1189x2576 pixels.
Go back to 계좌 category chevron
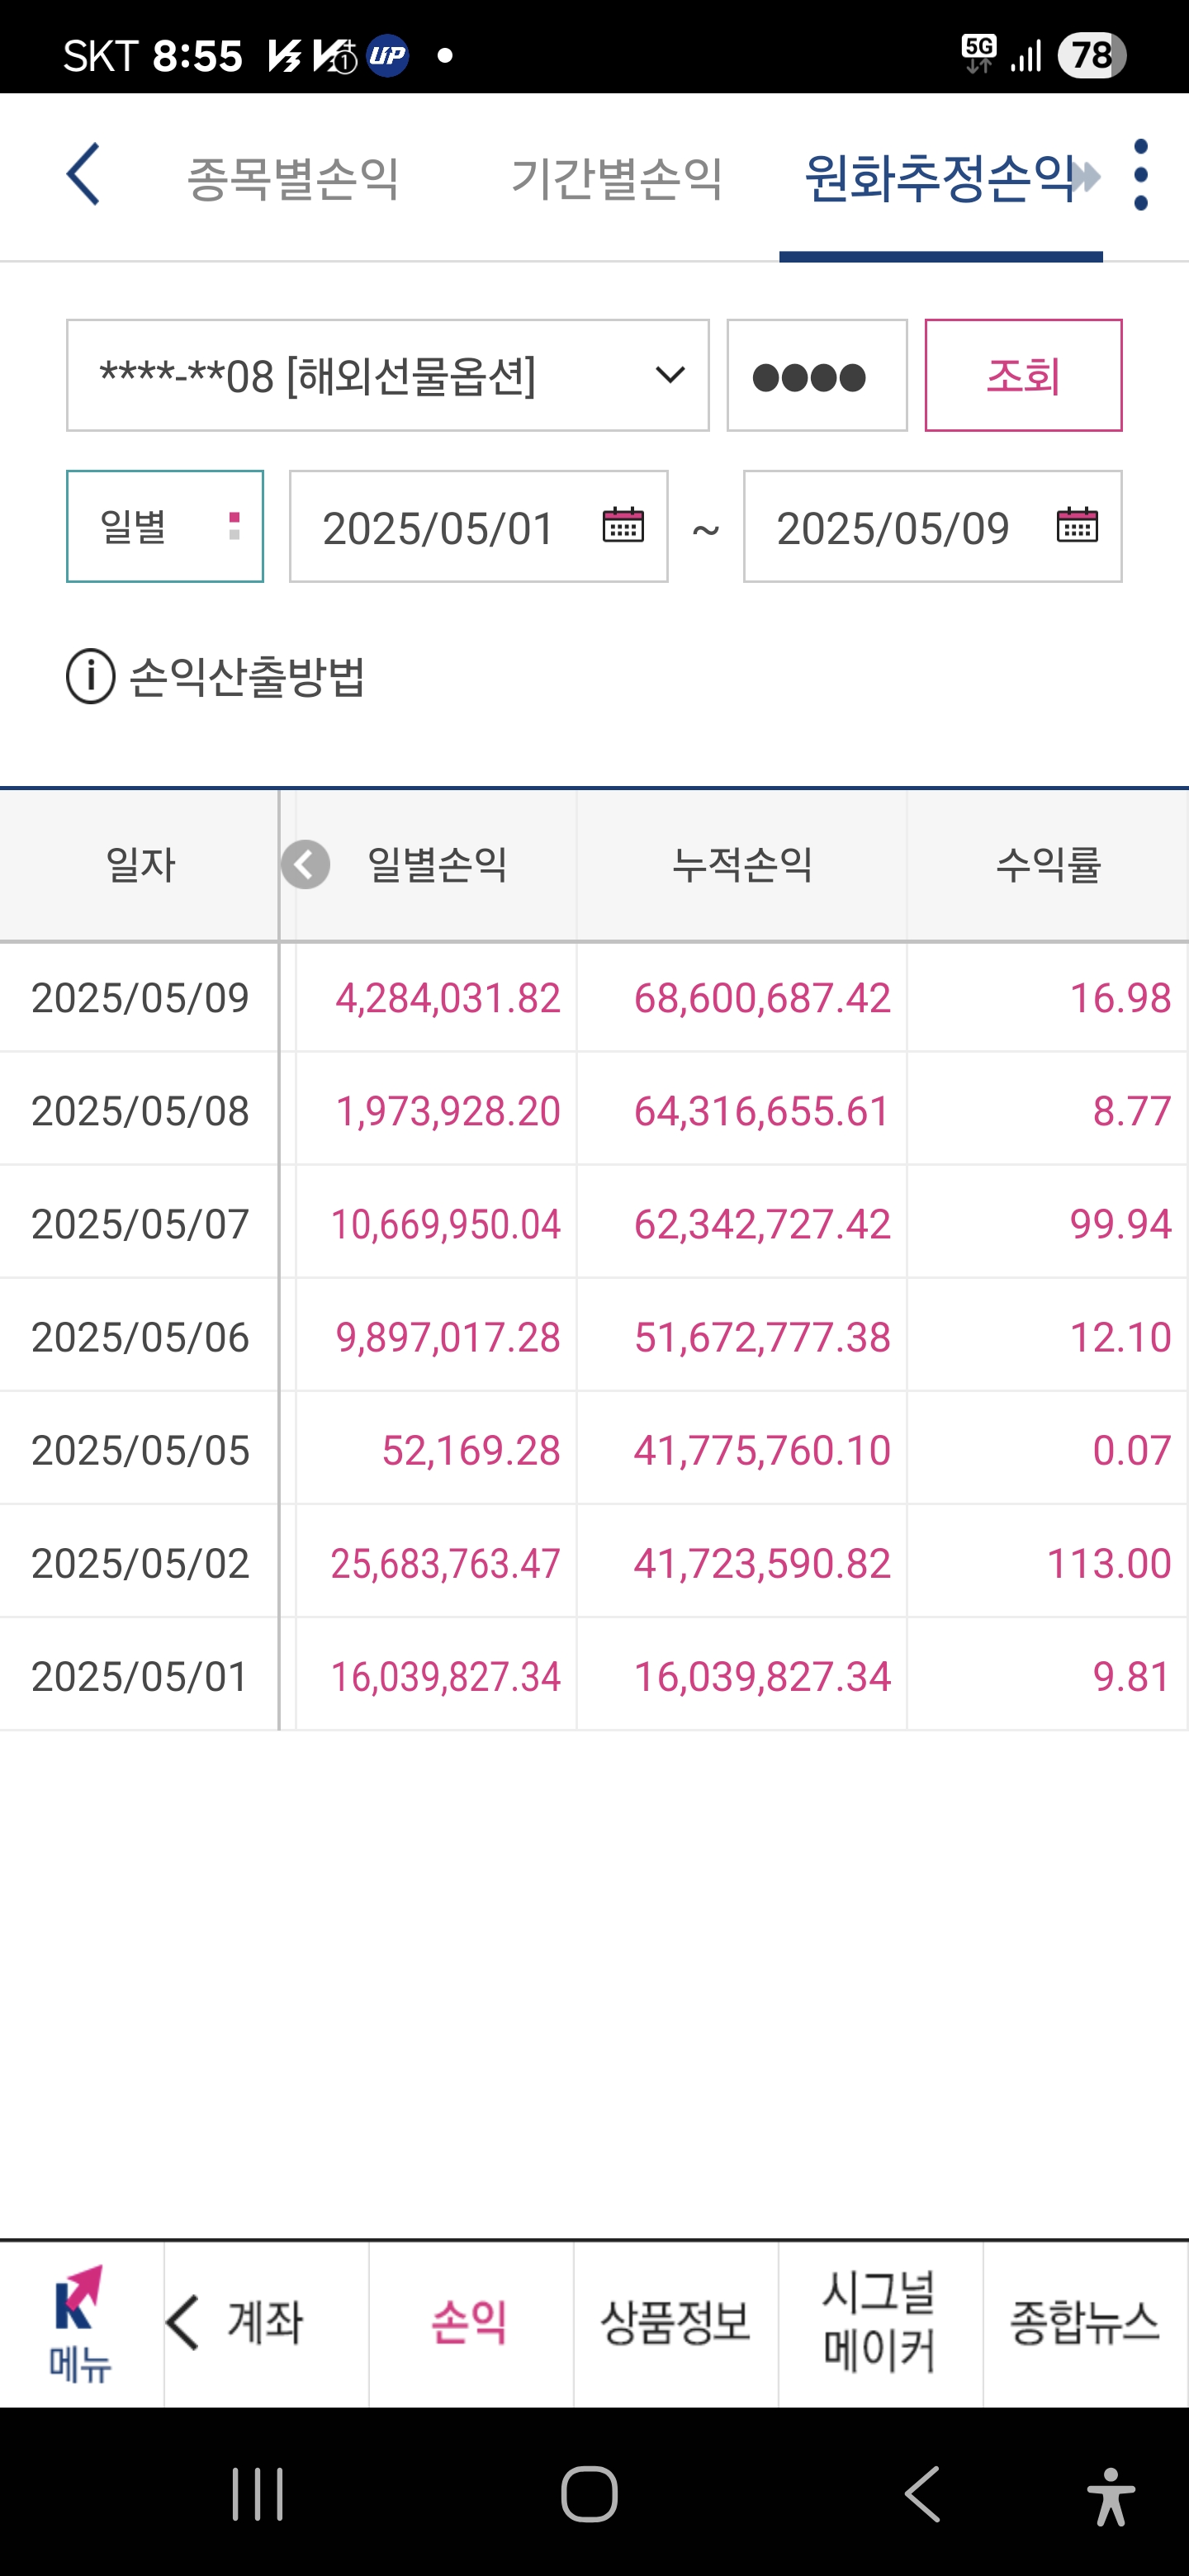(x=183, y=2322)
